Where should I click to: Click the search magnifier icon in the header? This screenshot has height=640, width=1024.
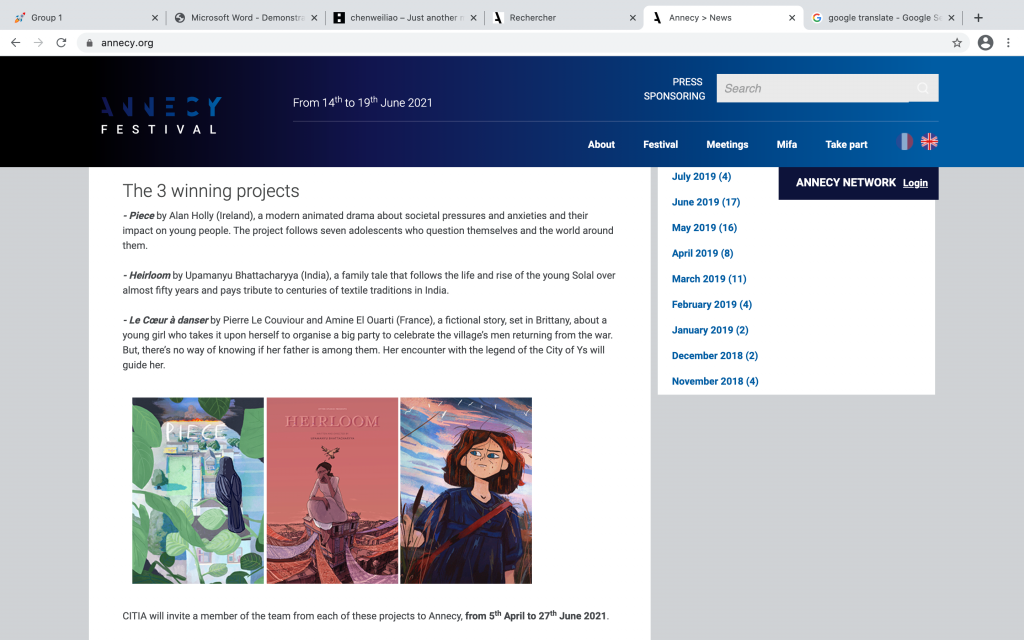pos(923,88)
